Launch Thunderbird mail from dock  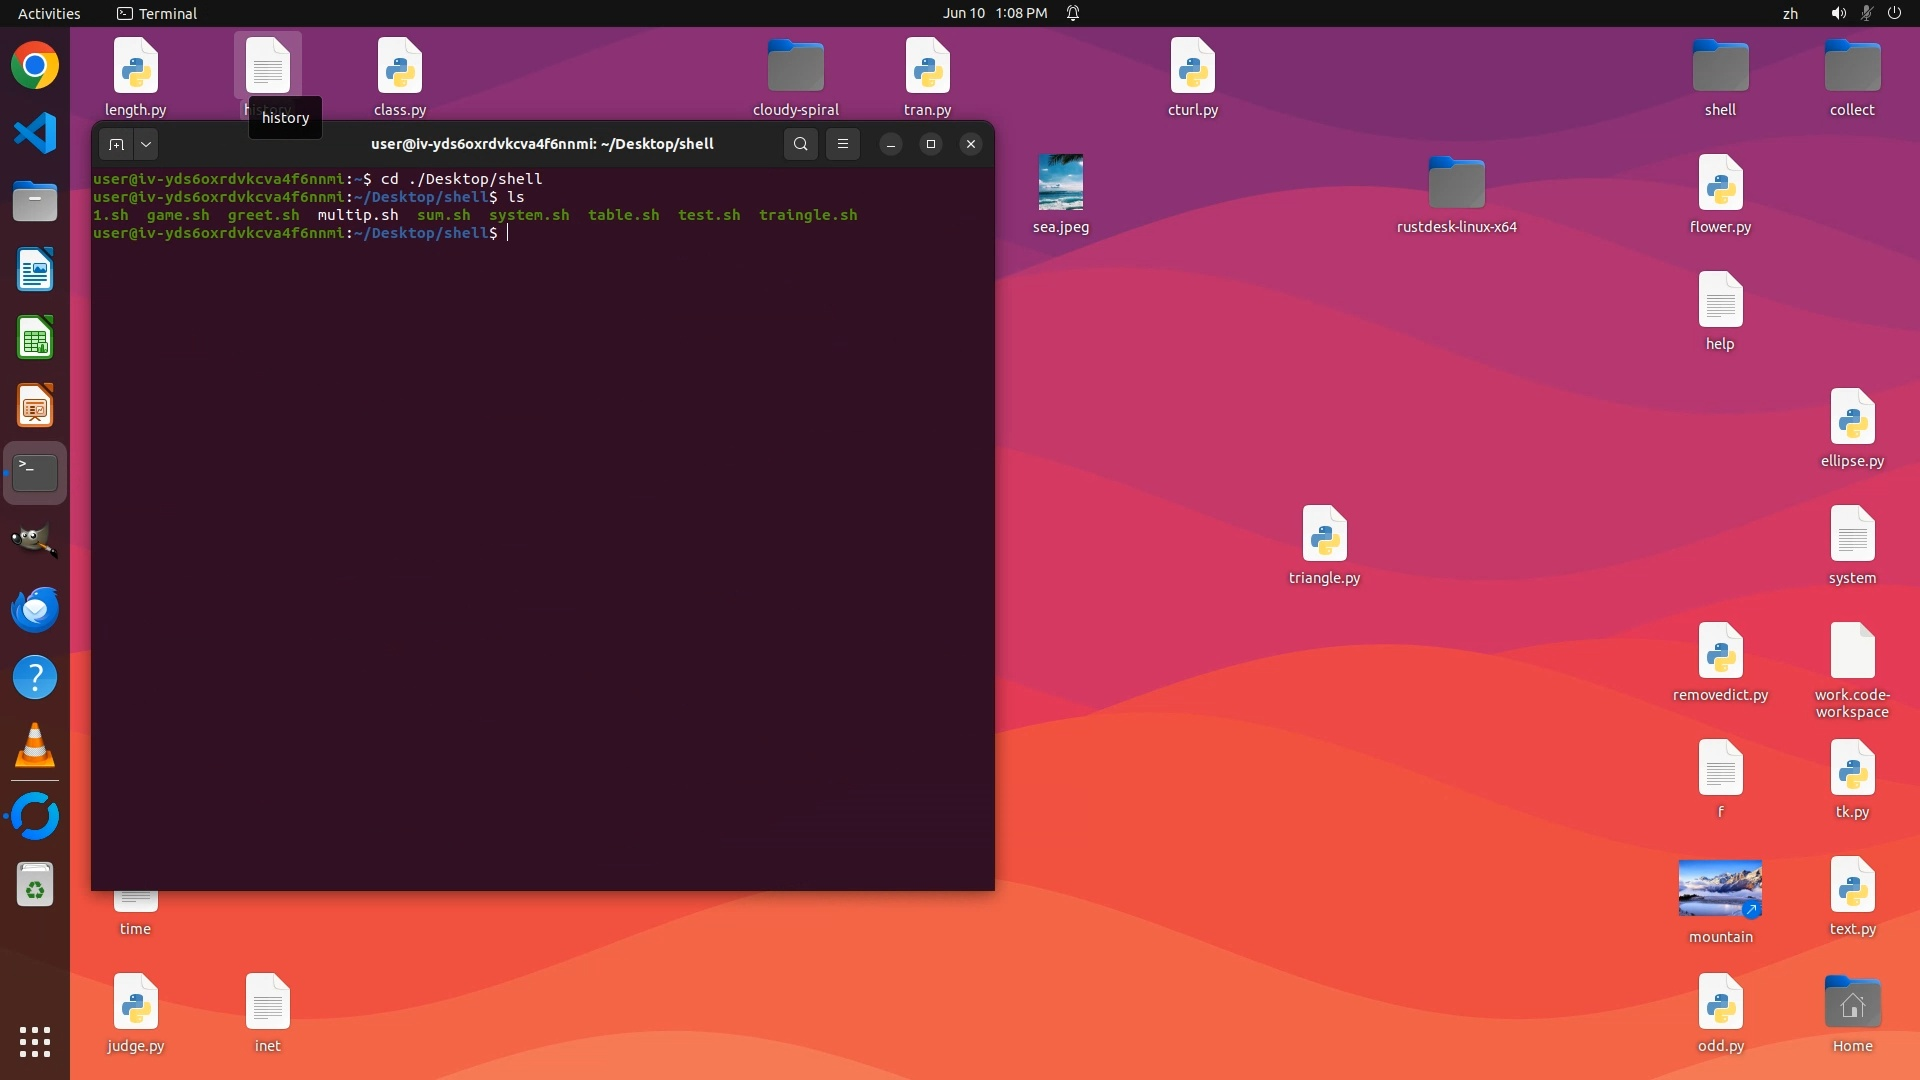click(35, 609)
